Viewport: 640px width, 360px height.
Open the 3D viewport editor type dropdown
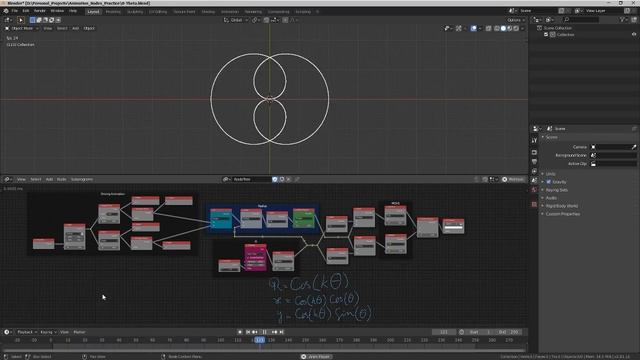pos(8,20)
